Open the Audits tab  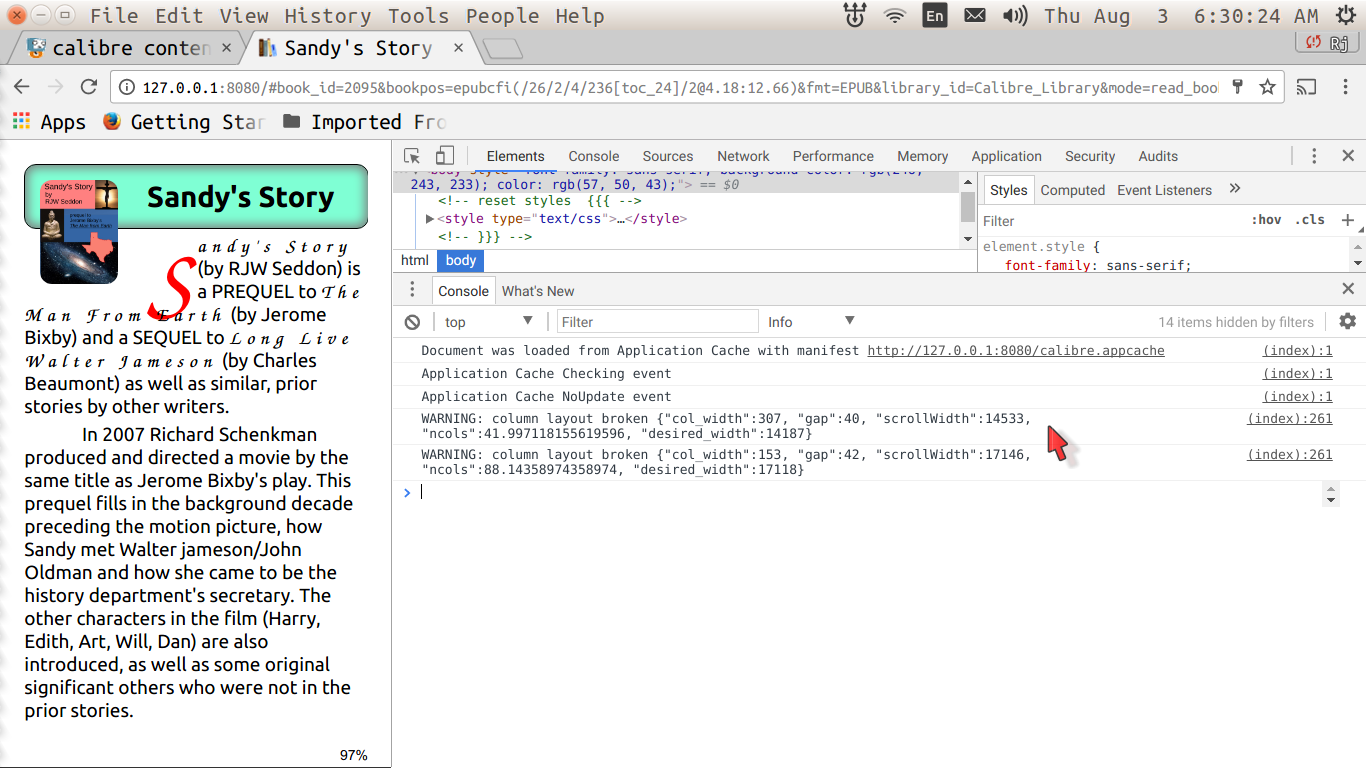click(x=1158, y=156)
